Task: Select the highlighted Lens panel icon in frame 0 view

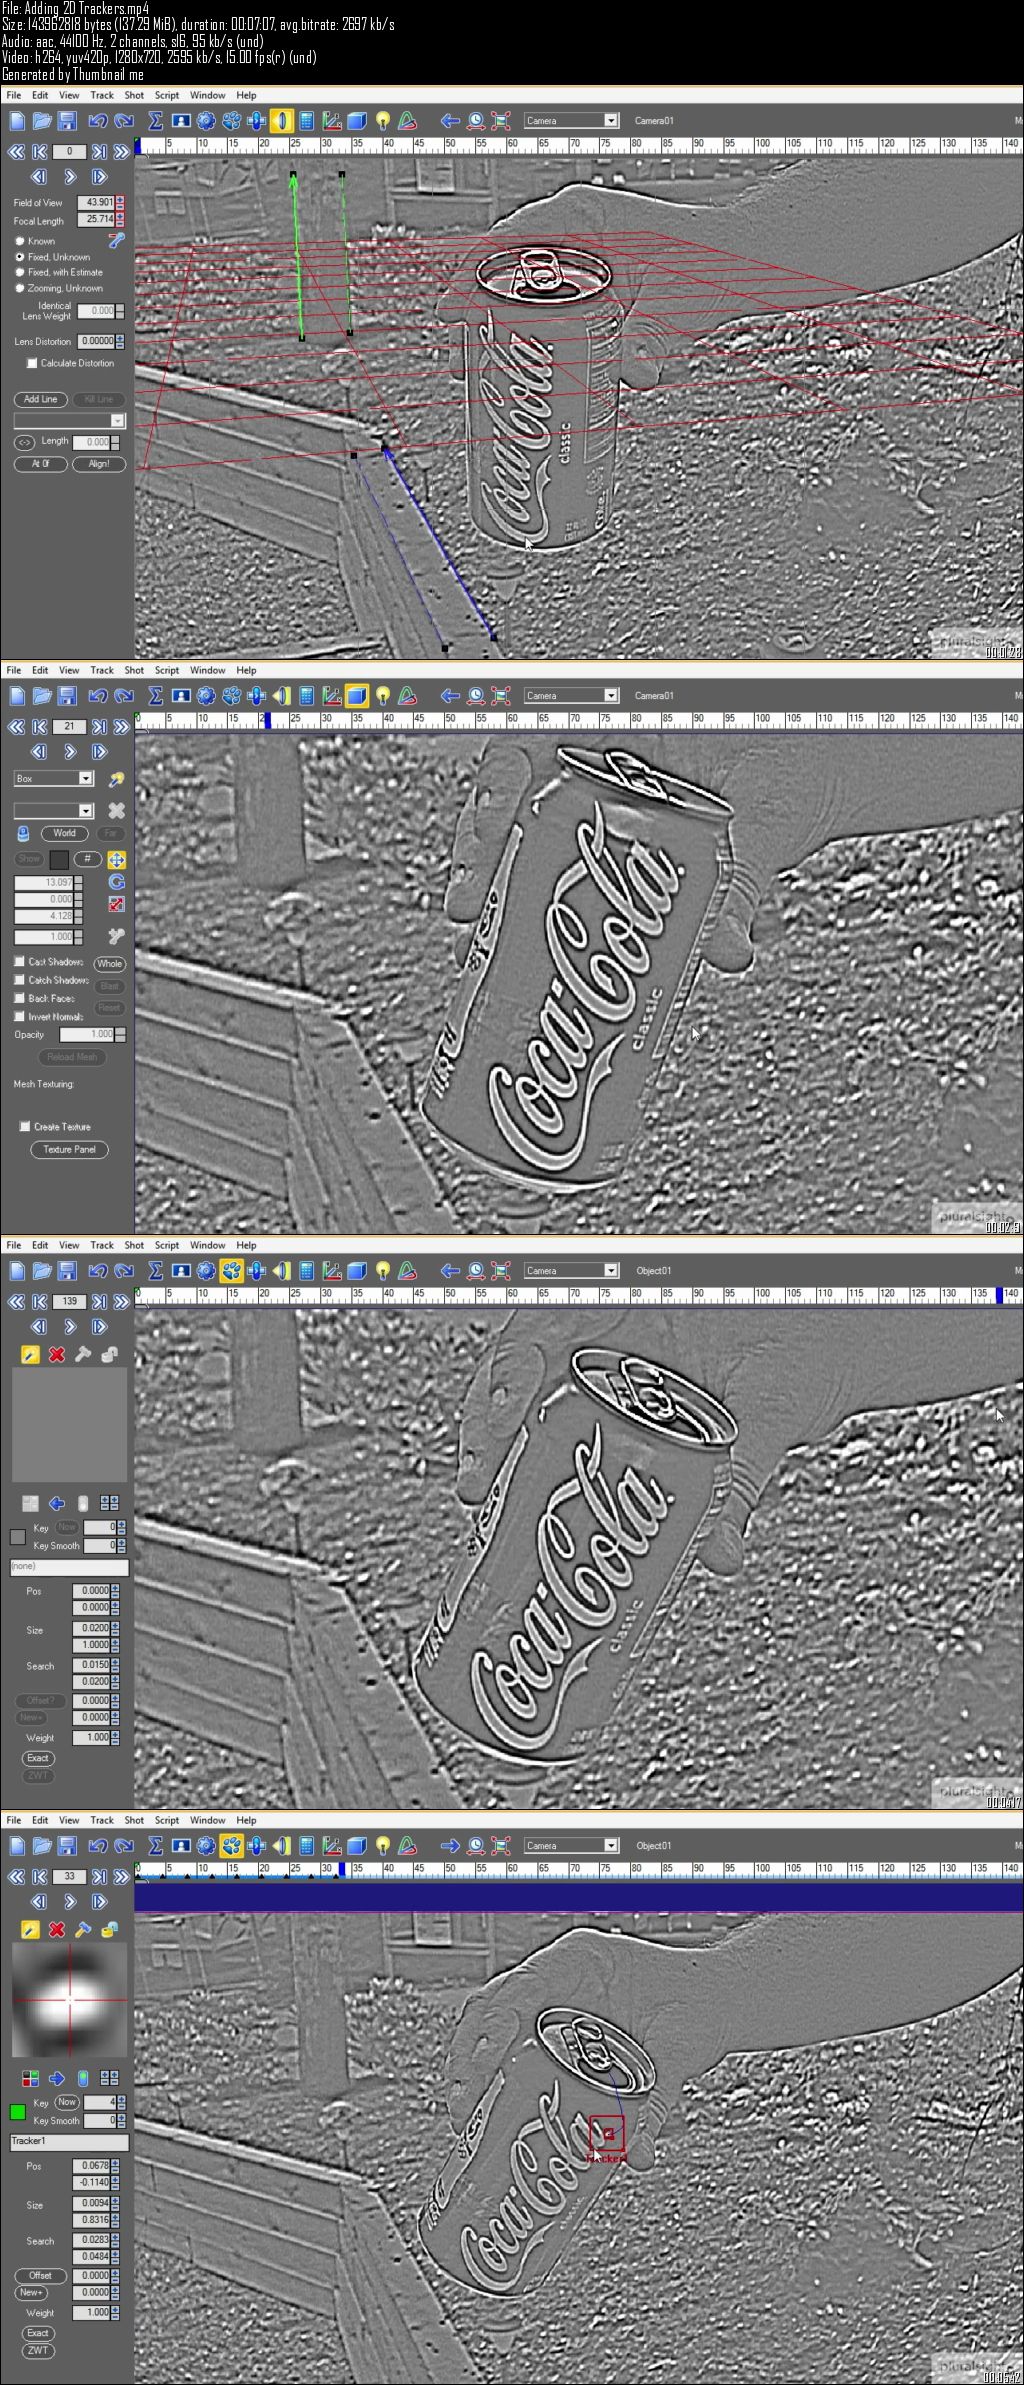Action: [x=281, y=121]
